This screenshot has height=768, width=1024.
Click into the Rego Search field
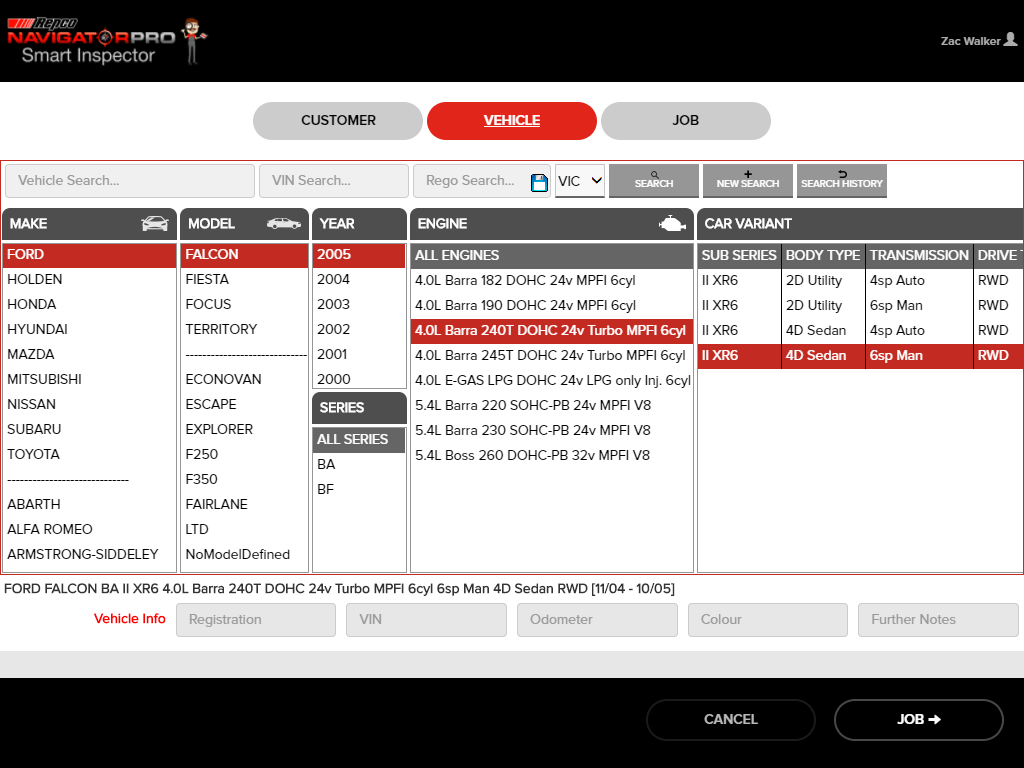point(472,181)
